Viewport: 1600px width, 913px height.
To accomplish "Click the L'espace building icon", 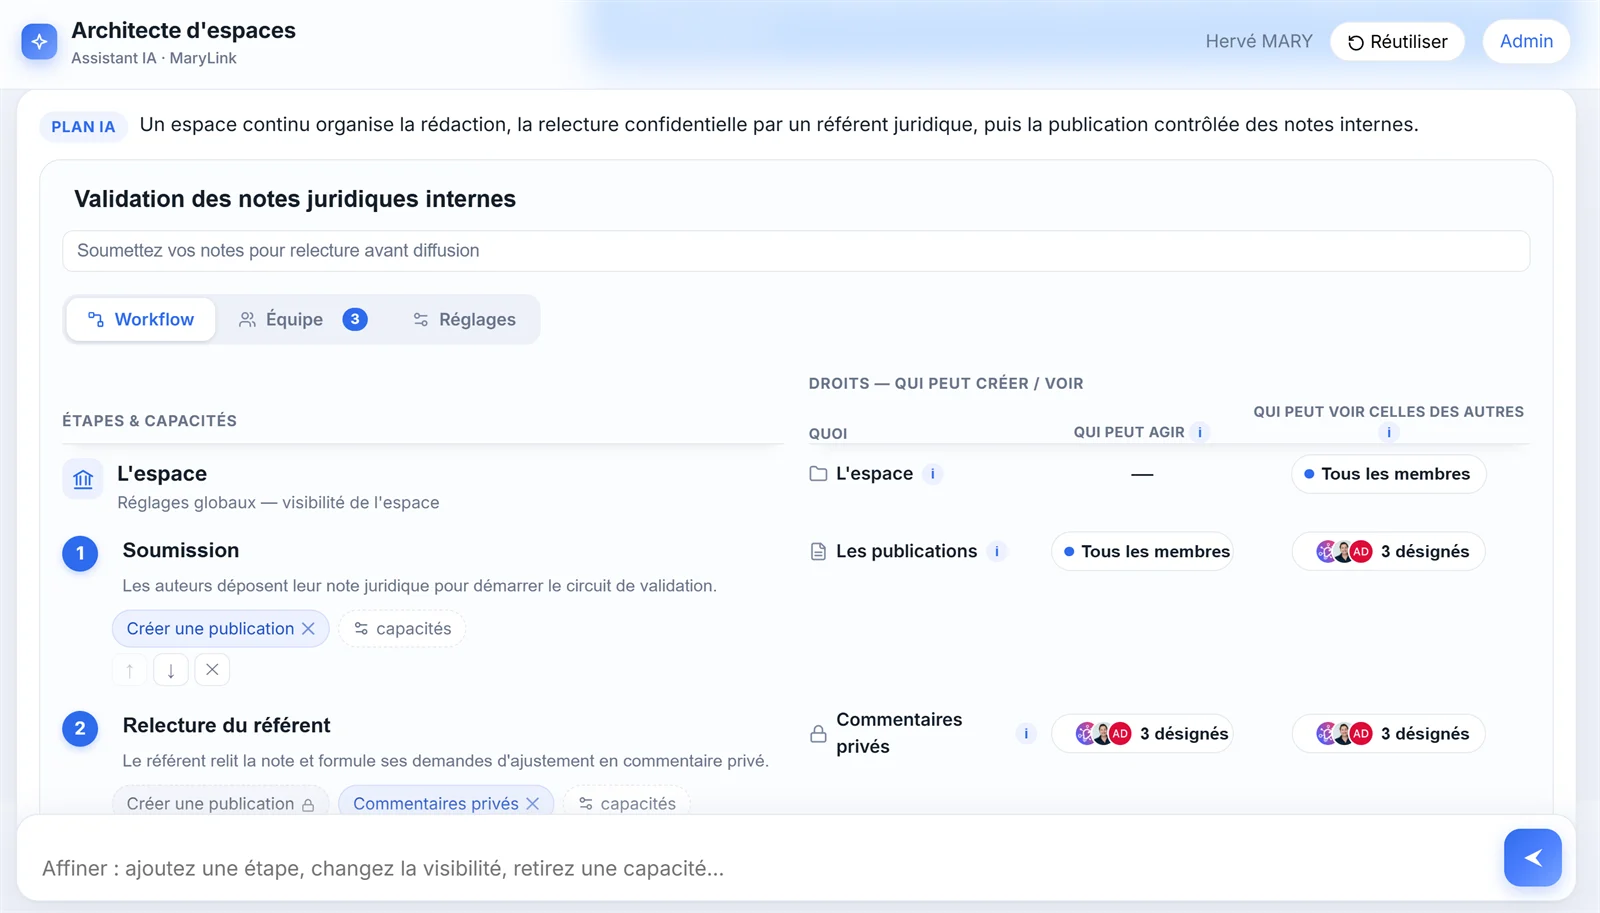I will coord(83,479).
